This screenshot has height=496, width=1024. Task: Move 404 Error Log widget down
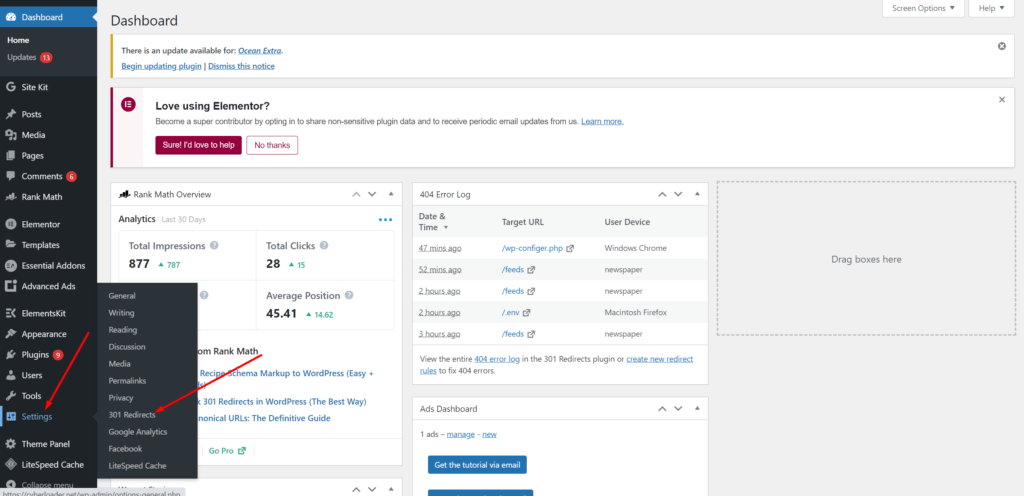(x=678, y=194)
